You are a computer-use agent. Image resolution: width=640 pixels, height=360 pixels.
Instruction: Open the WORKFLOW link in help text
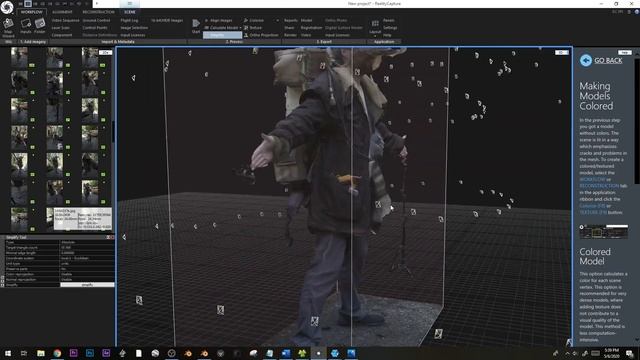point(592,179)
